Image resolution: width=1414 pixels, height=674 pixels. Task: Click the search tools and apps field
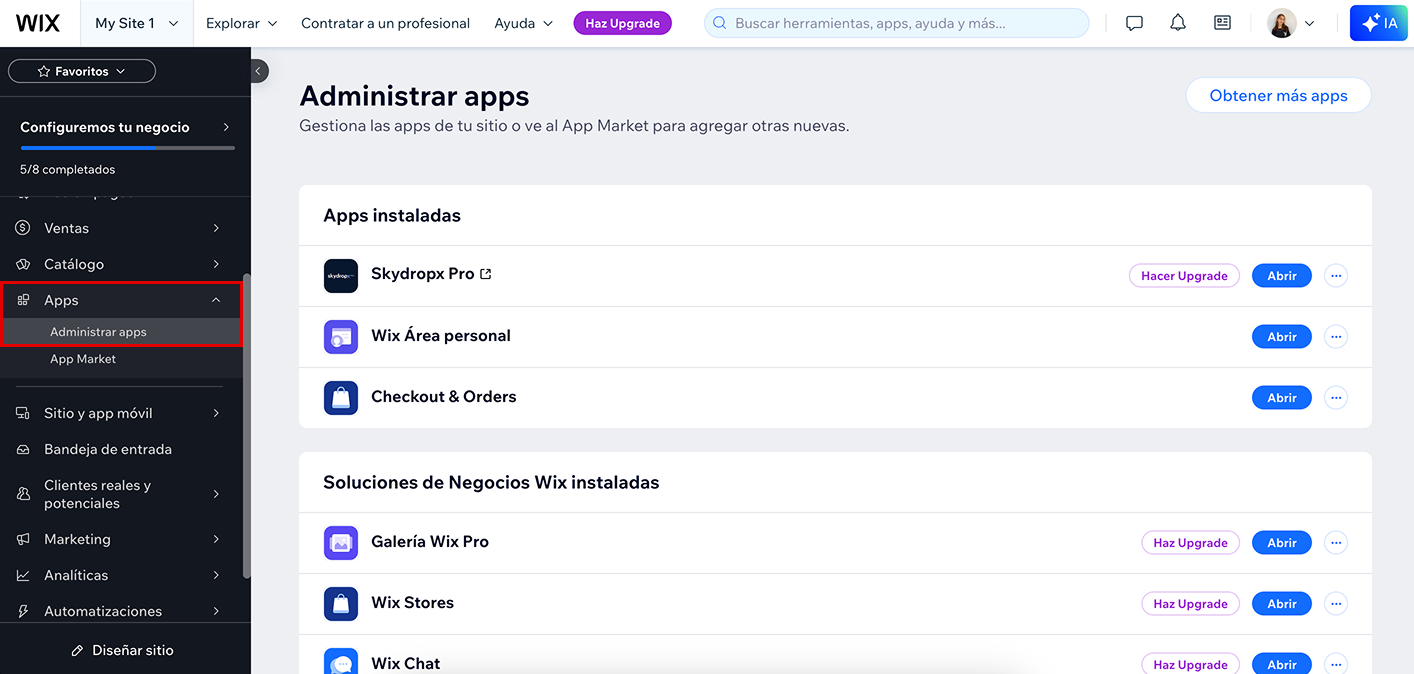click(896, 23)
